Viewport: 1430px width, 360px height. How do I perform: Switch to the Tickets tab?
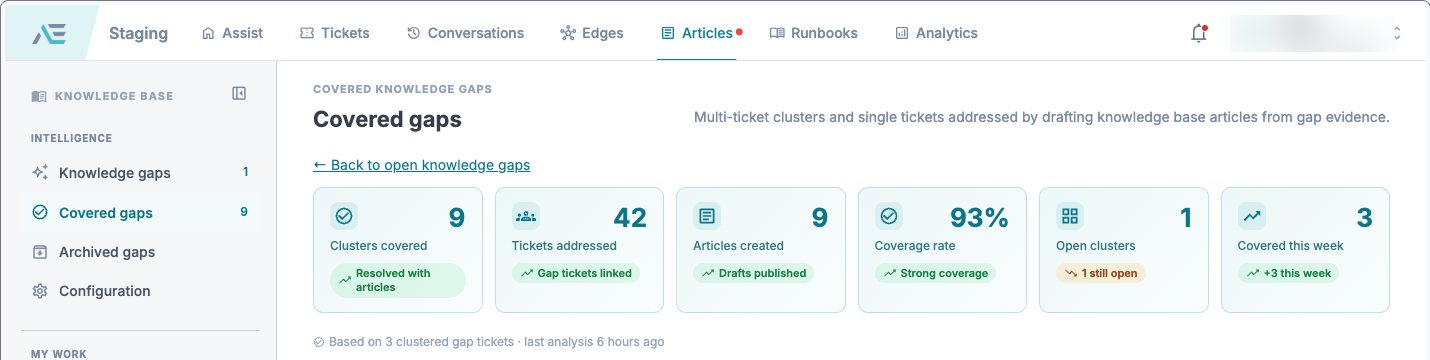pos(335,33)
